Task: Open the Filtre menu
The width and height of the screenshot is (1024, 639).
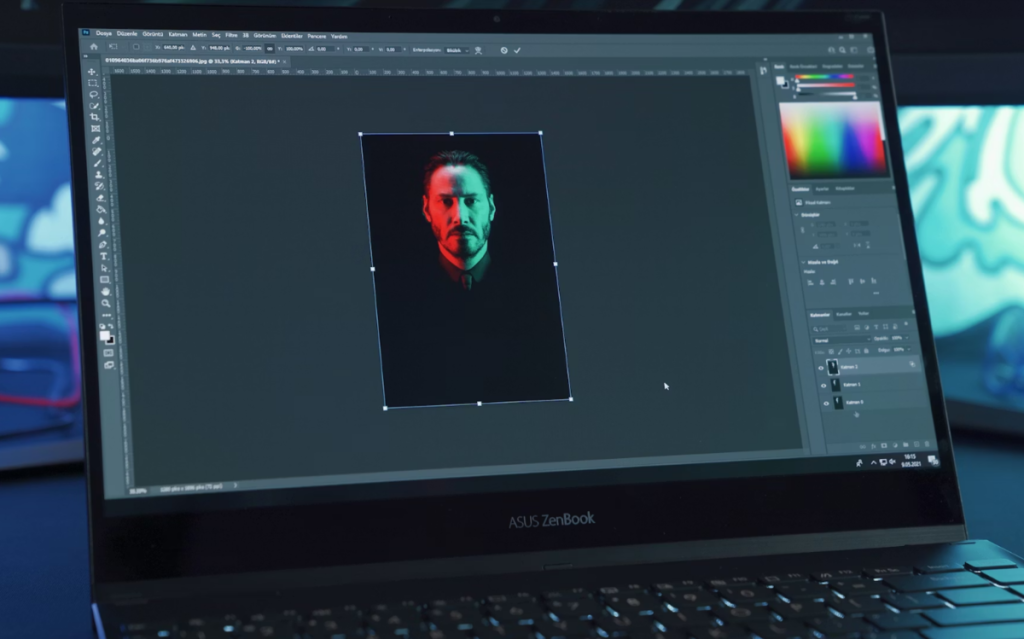Action: (x=233, y=33)
